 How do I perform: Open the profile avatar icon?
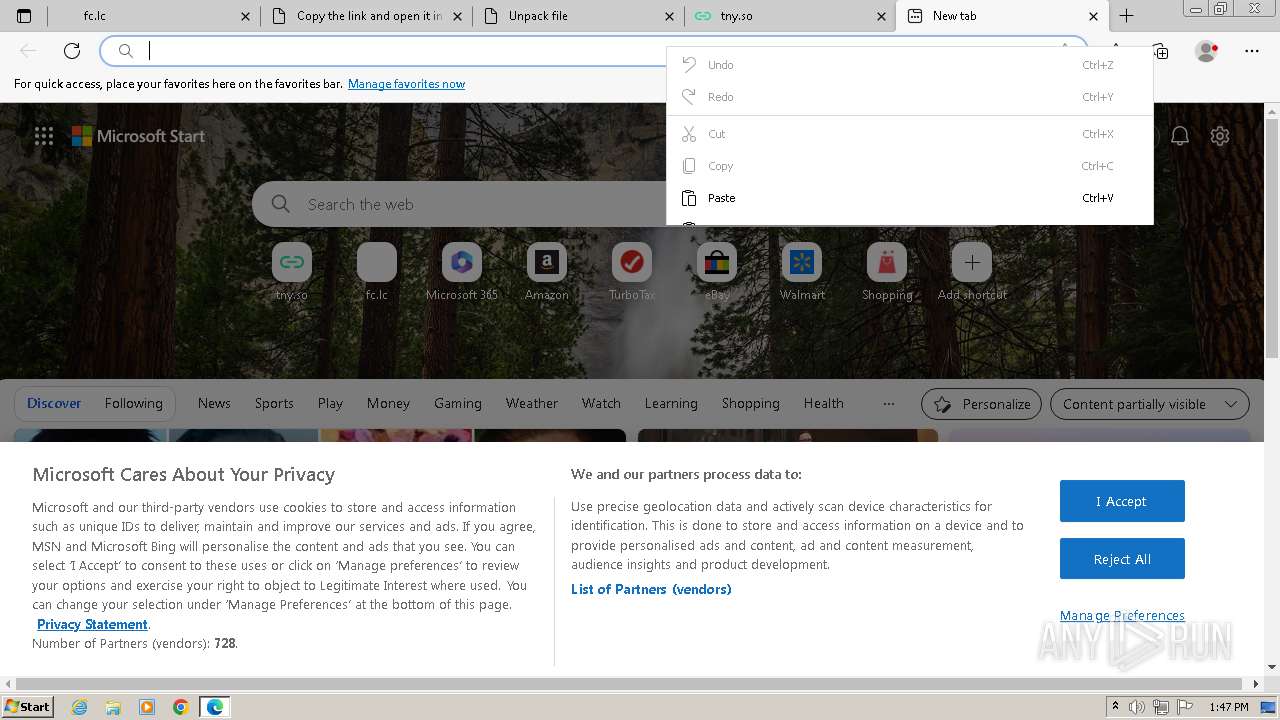point(1207,51)
